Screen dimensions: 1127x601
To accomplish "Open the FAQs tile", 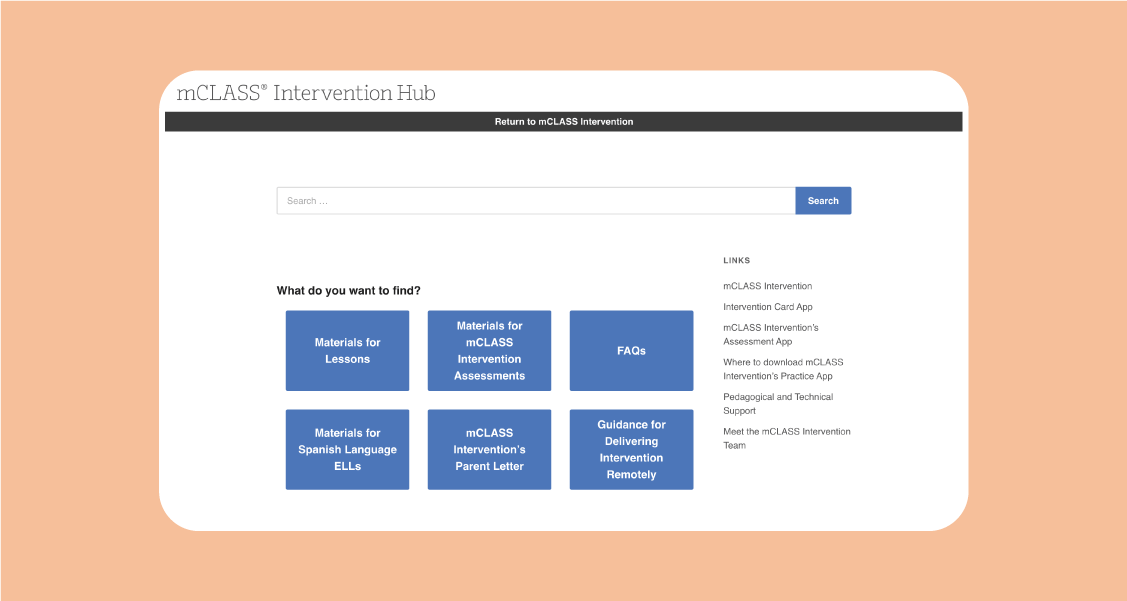I will (x=631, y=351).
